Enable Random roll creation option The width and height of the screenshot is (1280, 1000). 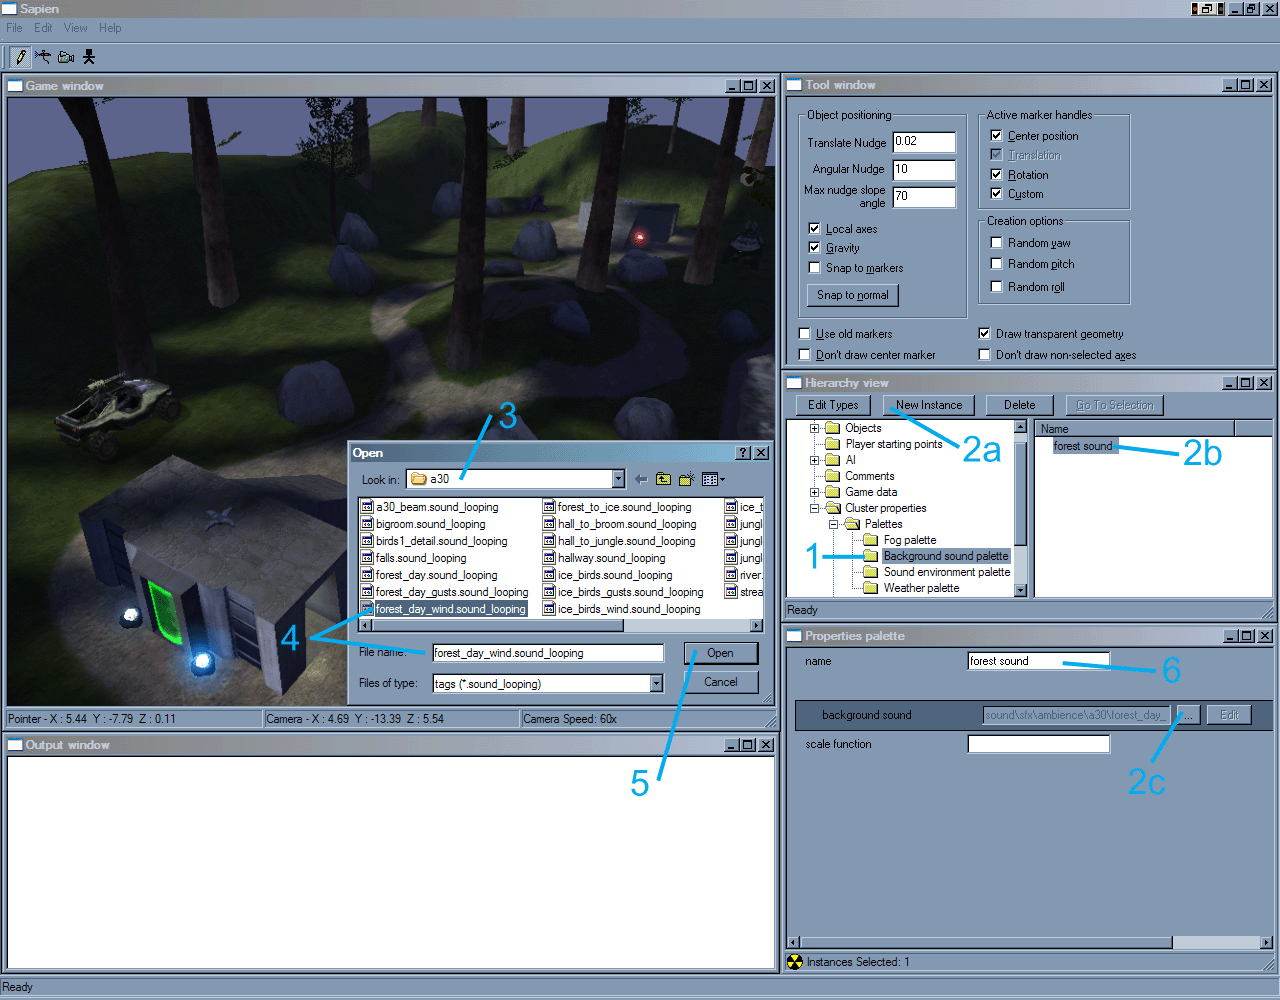[996, 286]
